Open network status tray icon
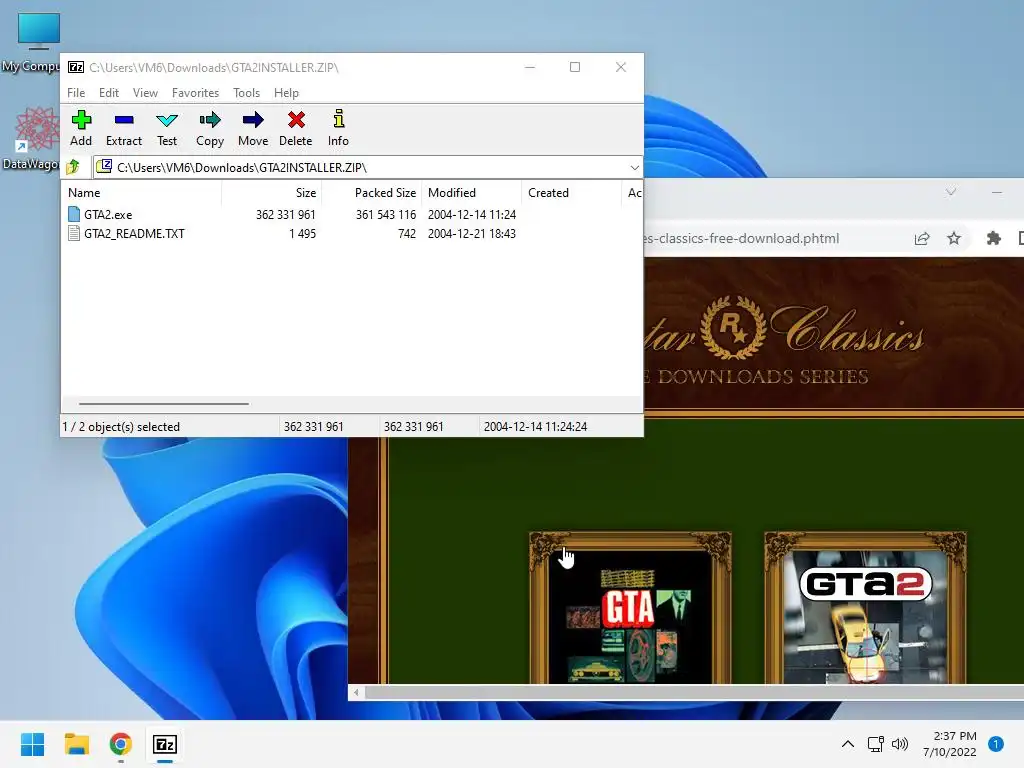This screenshot has width=1024, height=768. point(875,744)
